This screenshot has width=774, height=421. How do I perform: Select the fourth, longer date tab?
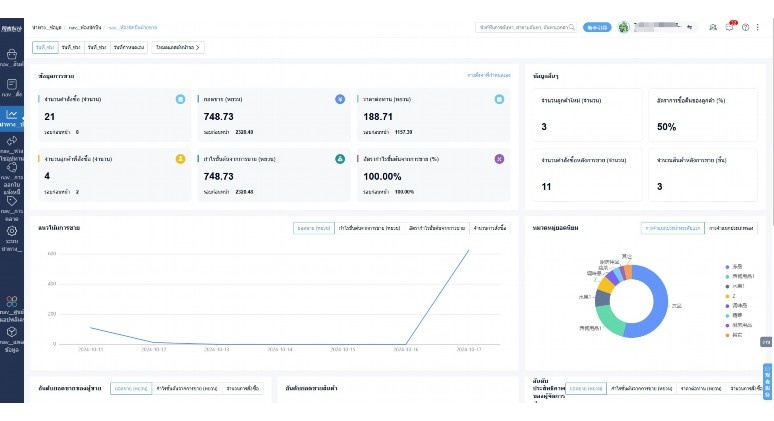click(x=129, y=47)
